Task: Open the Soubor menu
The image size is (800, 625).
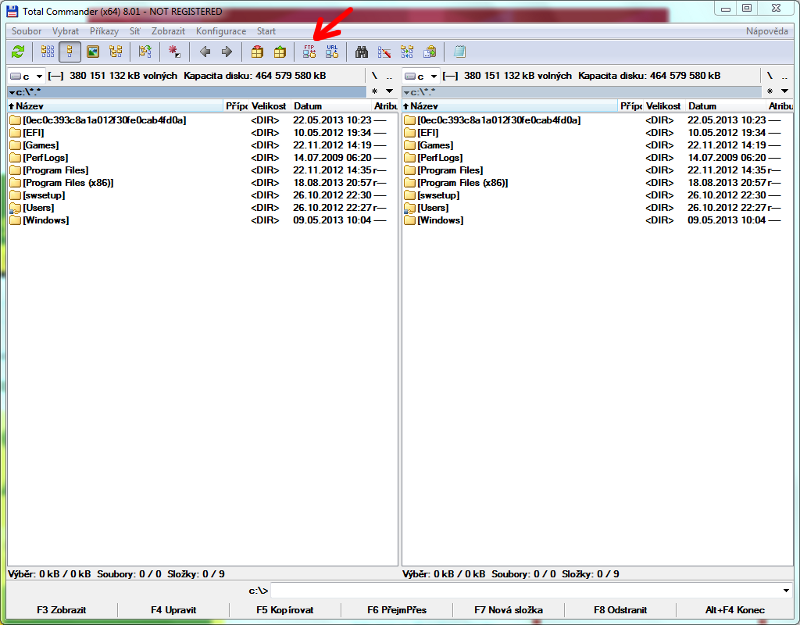Action: 27,31
